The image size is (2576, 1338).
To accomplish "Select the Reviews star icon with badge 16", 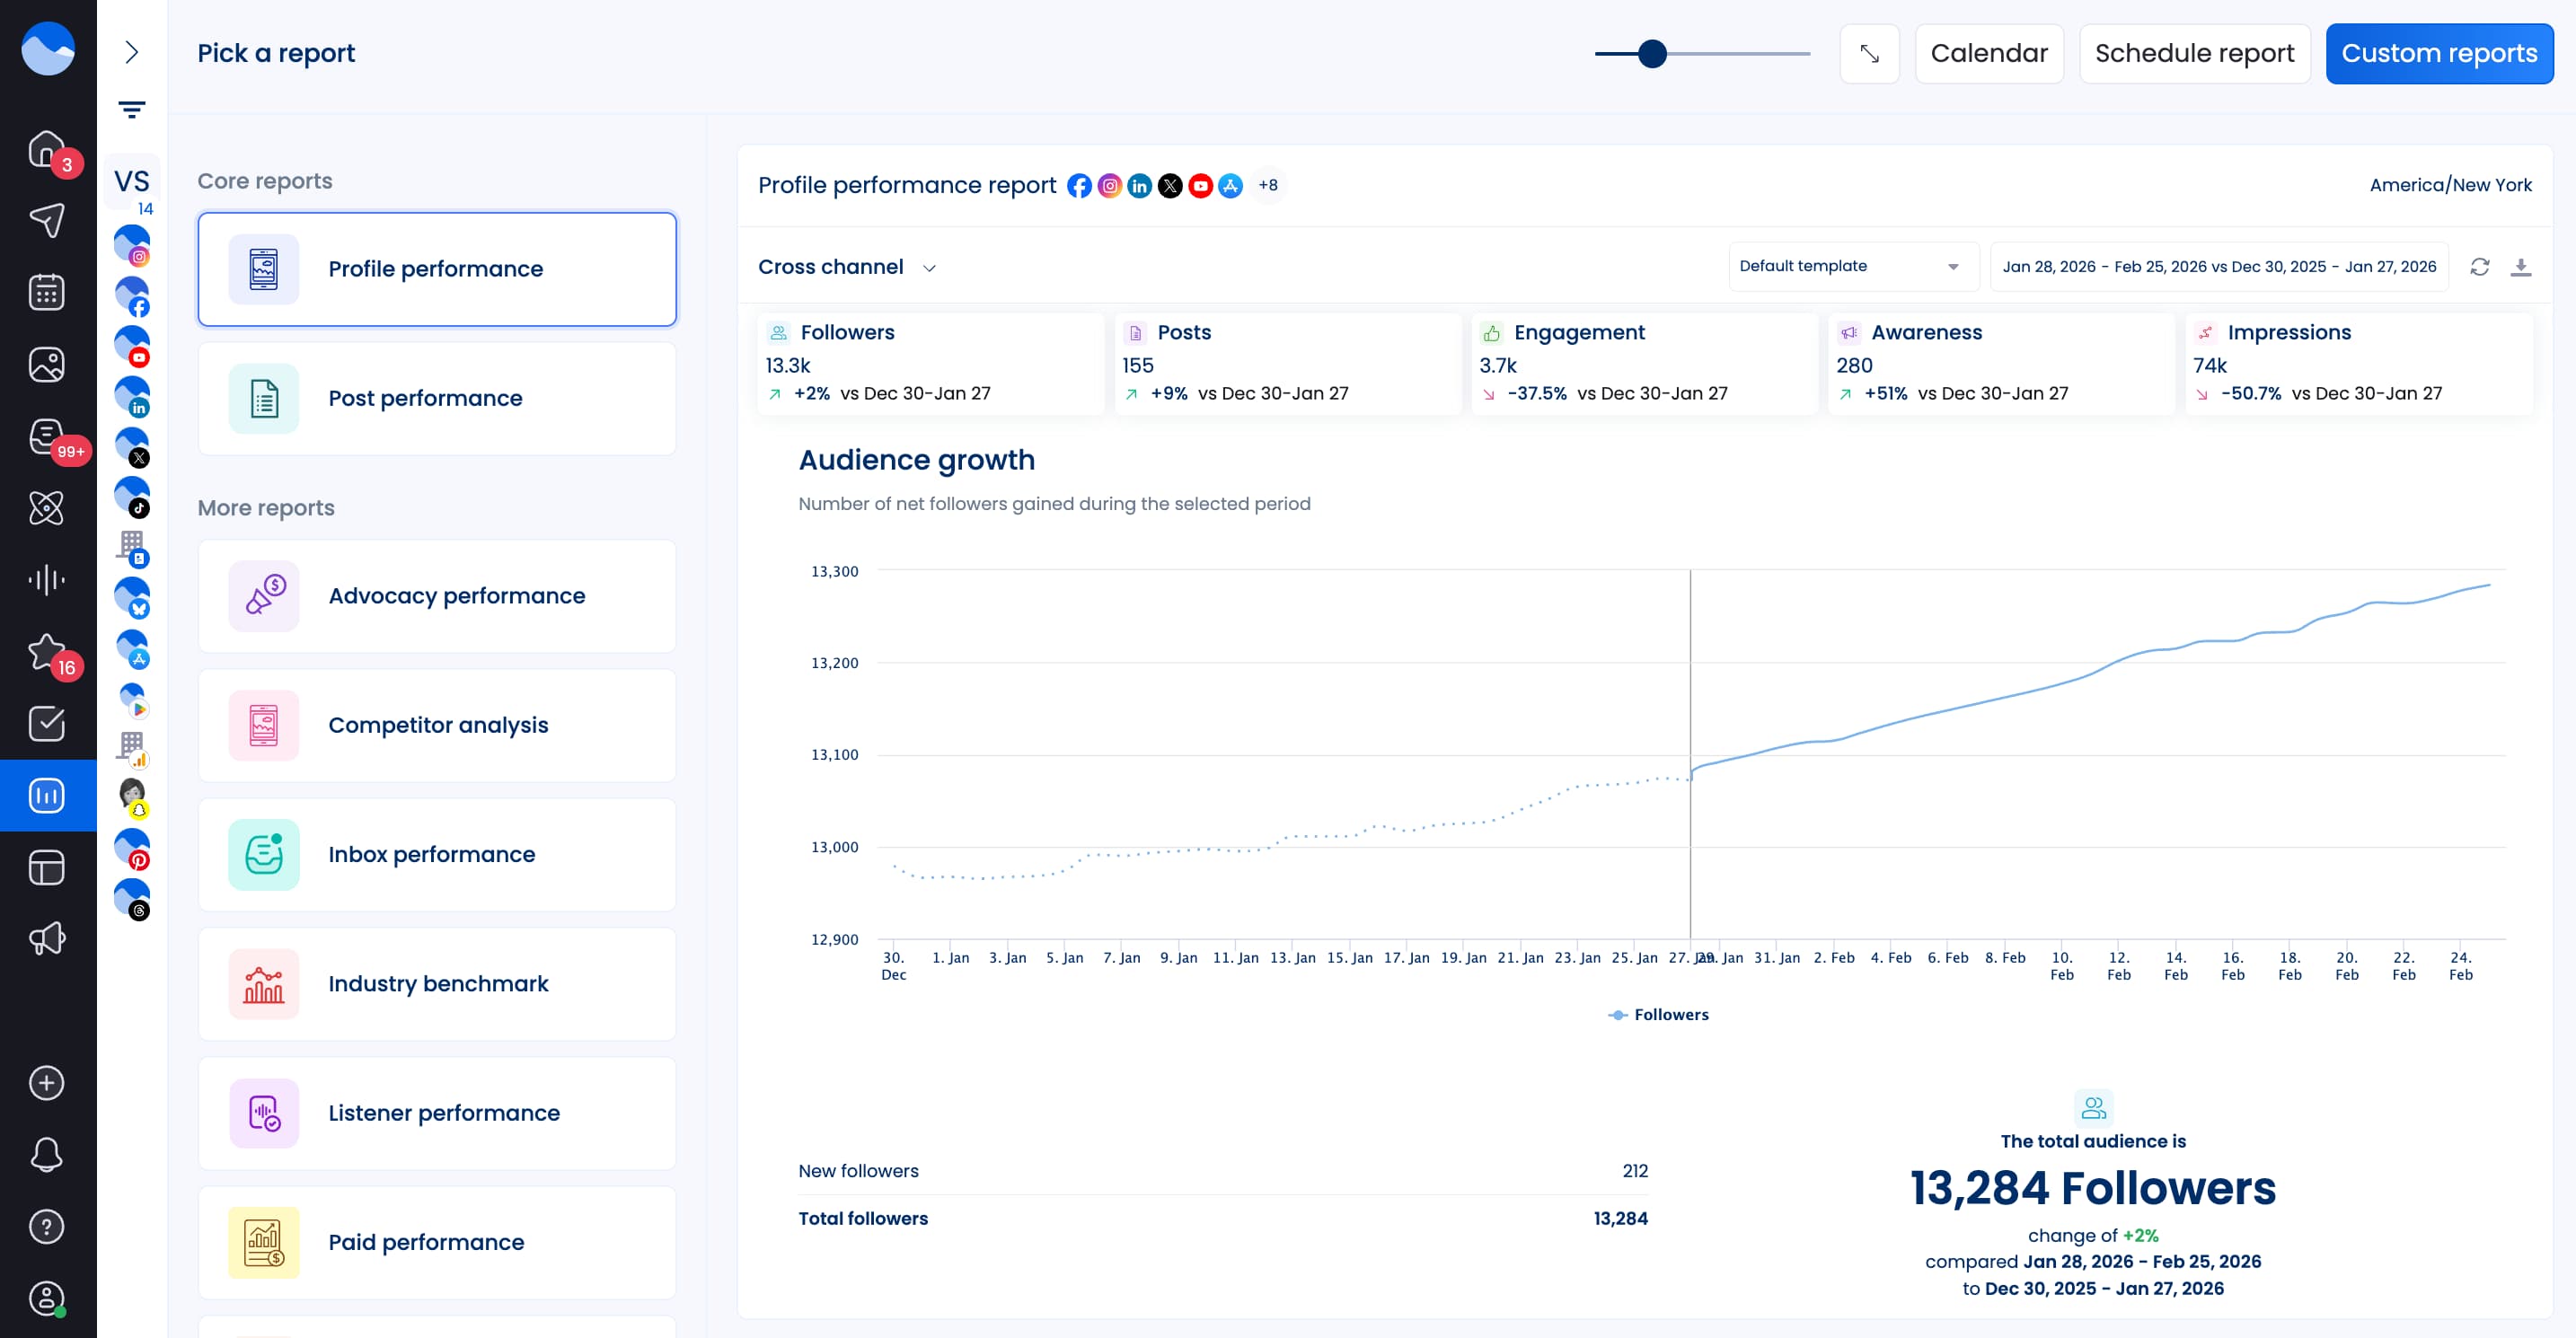I will click(47, 652).
